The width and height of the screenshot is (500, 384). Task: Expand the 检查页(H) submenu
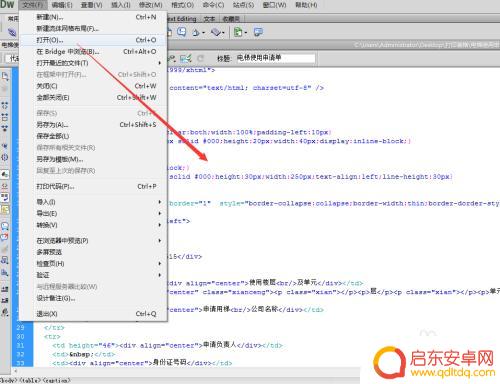[x=93, y=264]
